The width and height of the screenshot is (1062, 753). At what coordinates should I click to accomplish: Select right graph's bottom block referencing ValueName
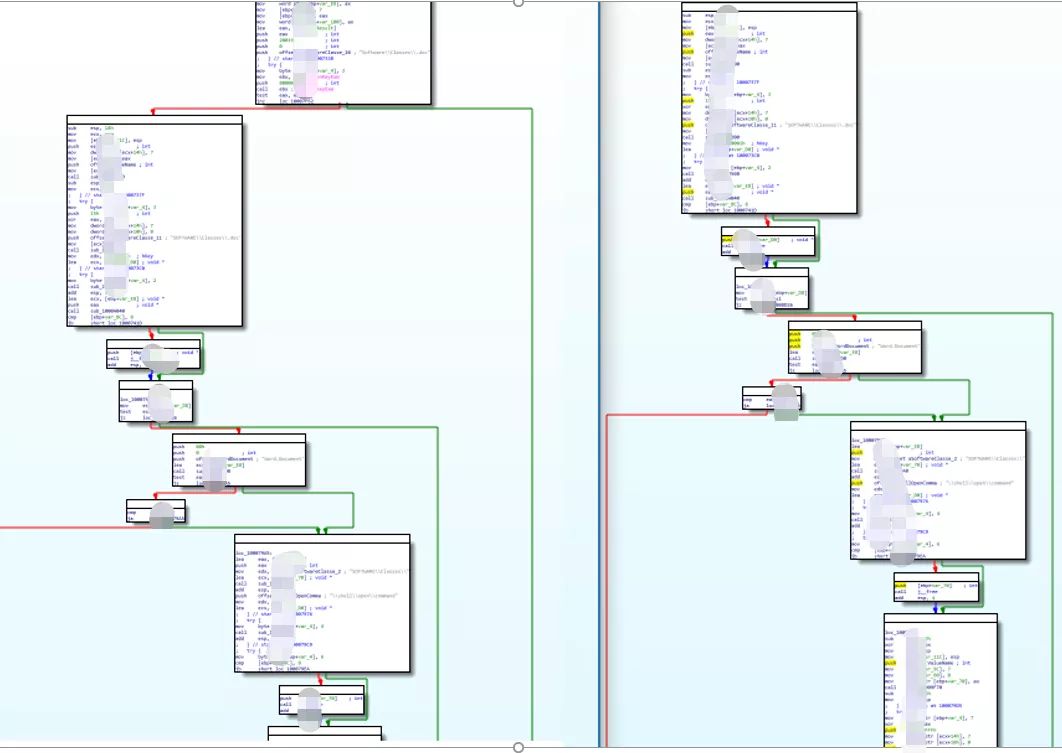[x=941, y=680]
